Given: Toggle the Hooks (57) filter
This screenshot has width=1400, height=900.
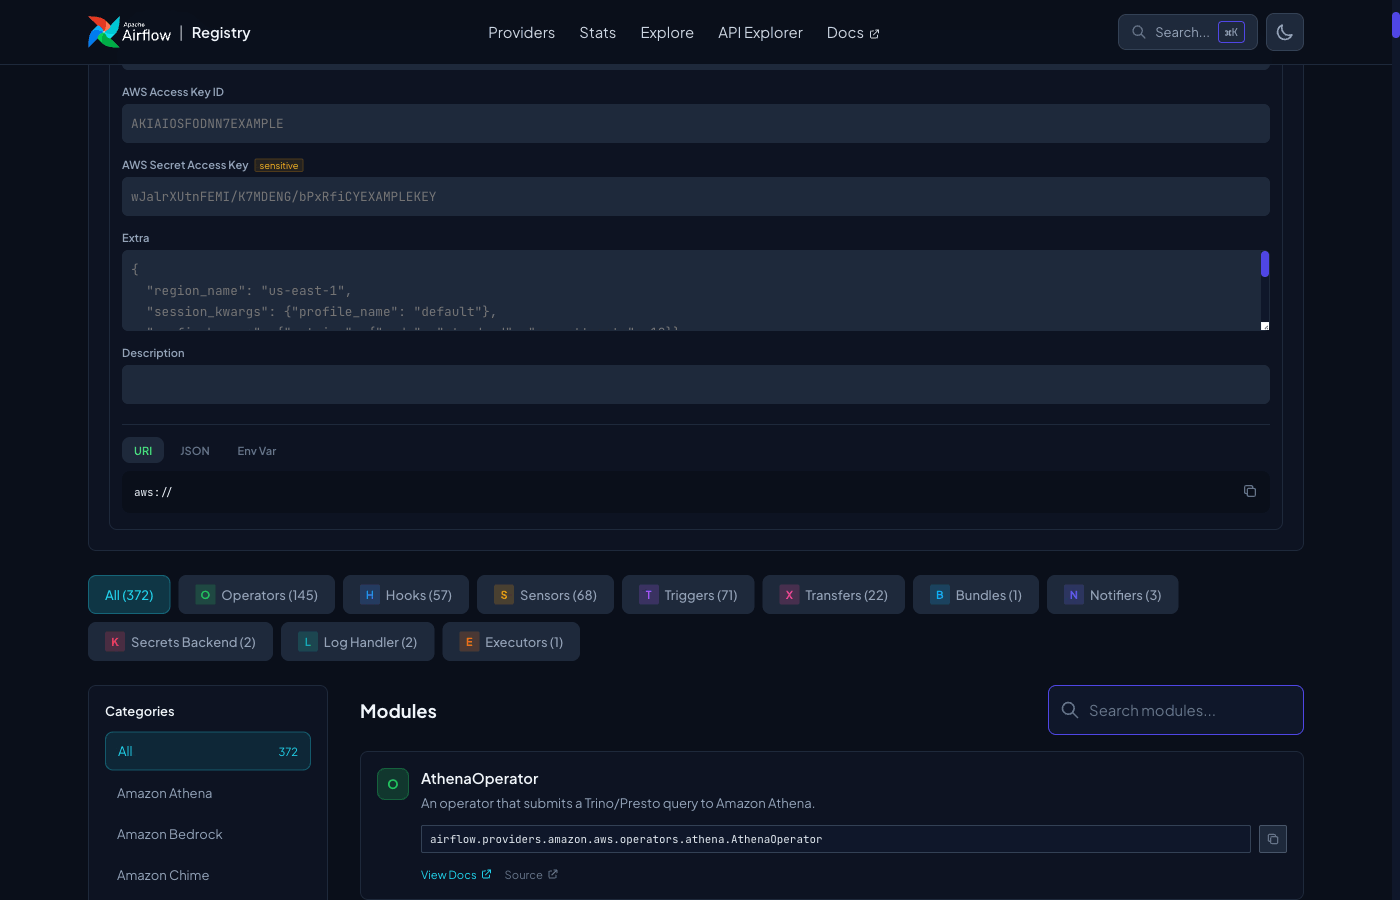Looking at the screenshot, I should tap(405, 594).
